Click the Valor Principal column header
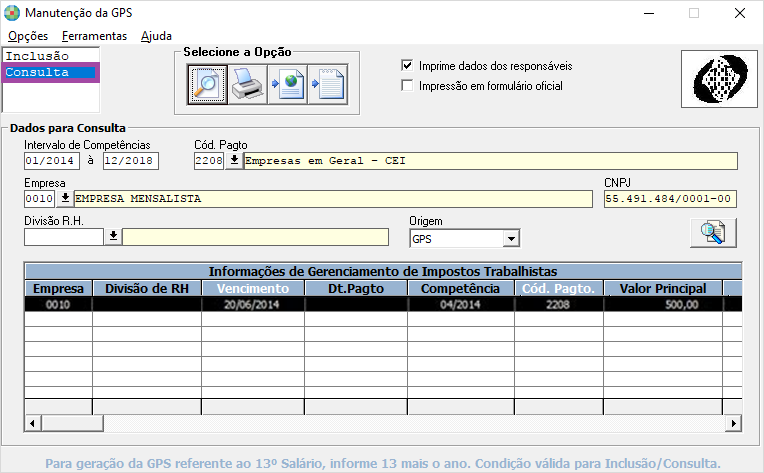Image resolution: width=764 pixels, height=473 pixels. tap(663, 288)
